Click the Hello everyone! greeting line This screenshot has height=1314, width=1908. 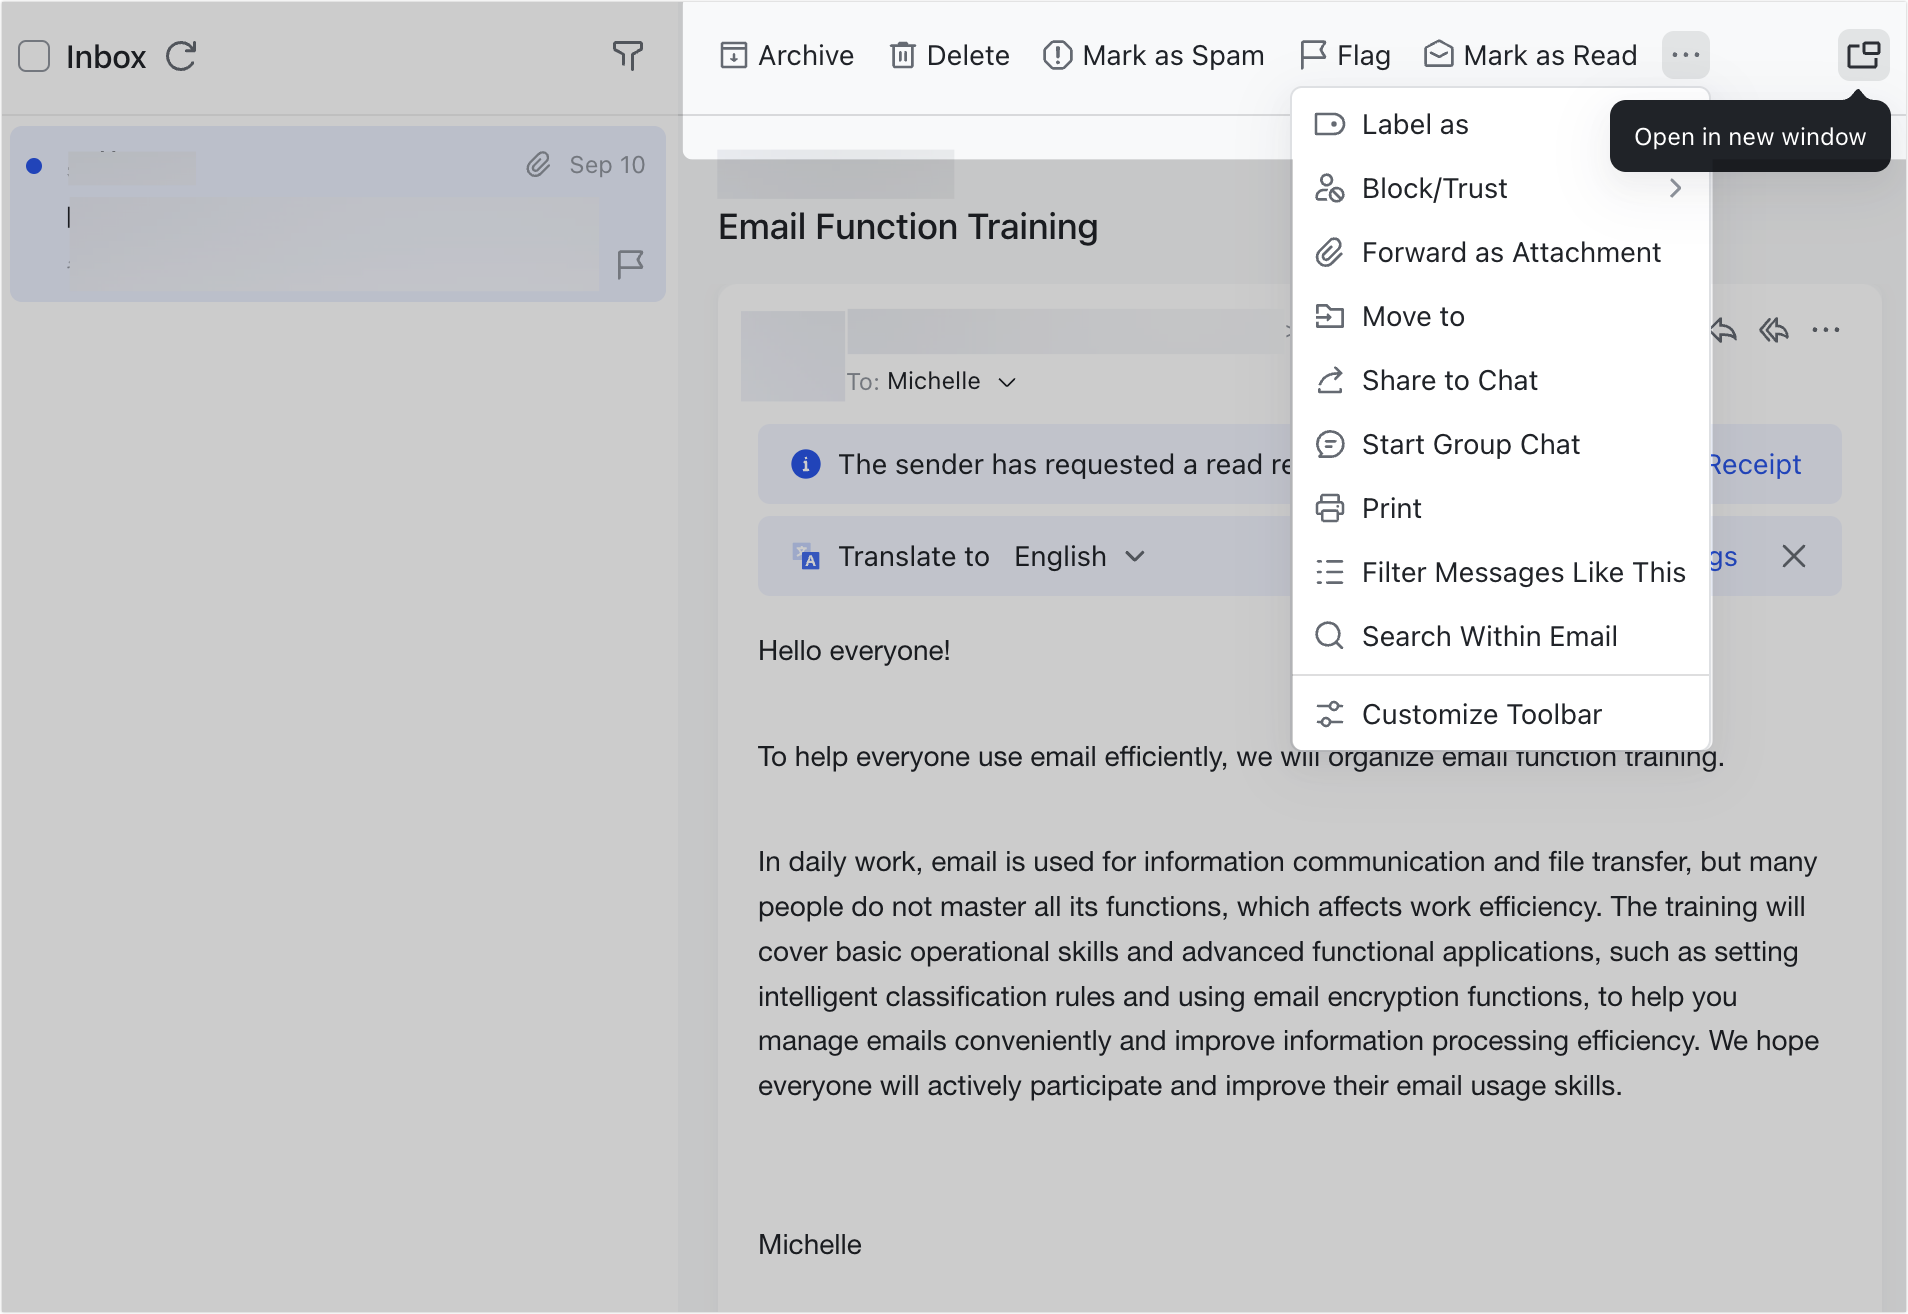coord(854,651)
